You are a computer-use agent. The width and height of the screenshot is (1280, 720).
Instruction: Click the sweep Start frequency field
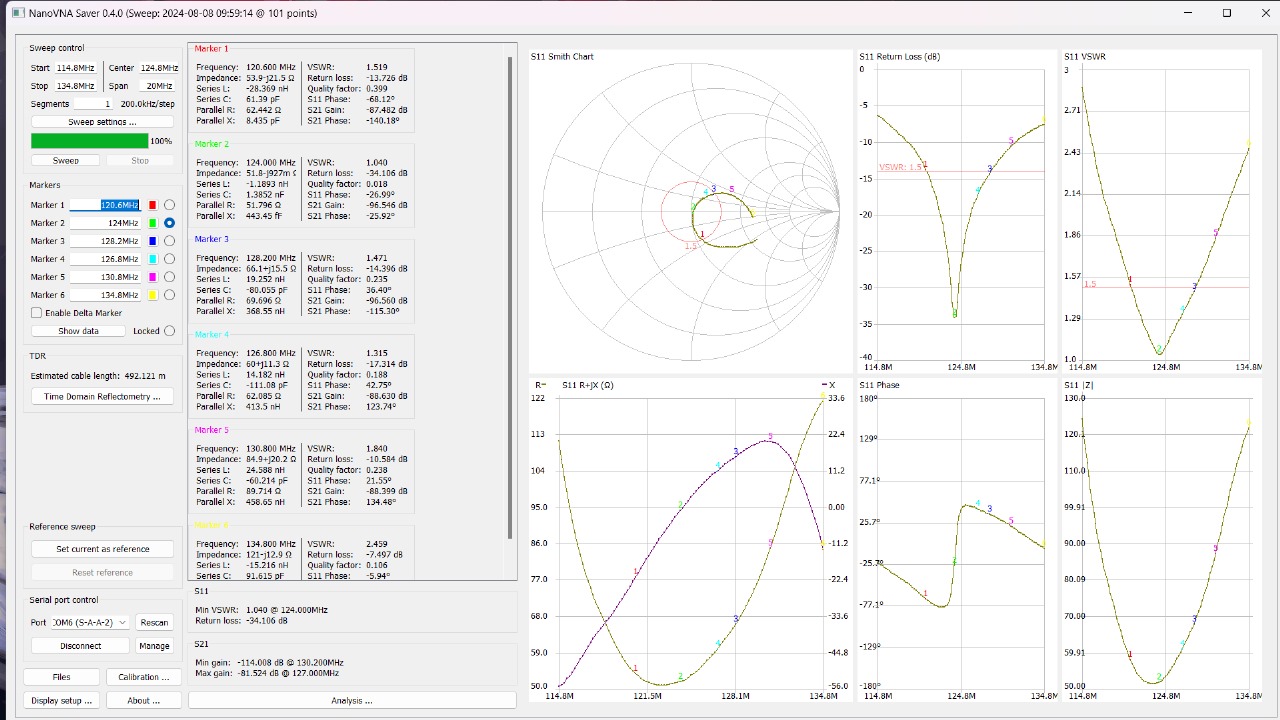pyautogui.click(x=76, y=68)
